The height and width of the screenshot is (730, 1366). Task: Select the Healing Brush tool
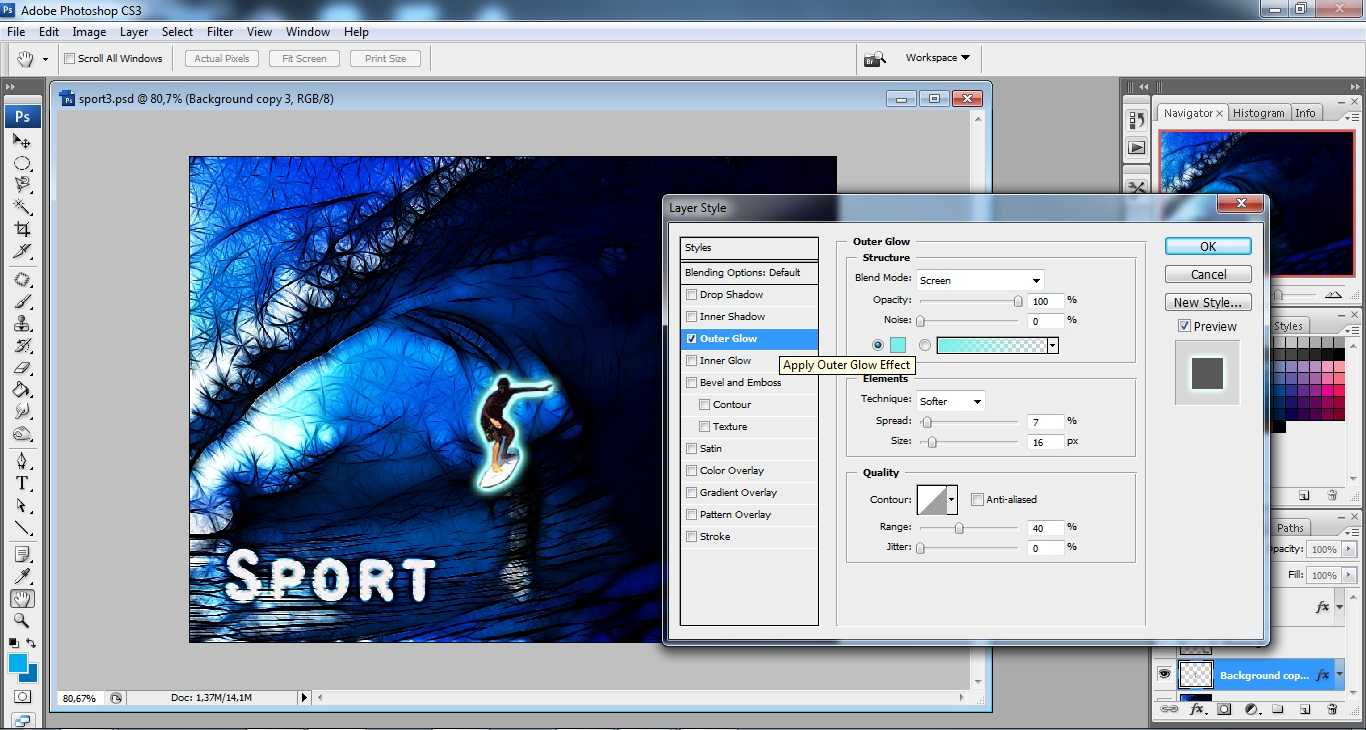coord(22,280)
